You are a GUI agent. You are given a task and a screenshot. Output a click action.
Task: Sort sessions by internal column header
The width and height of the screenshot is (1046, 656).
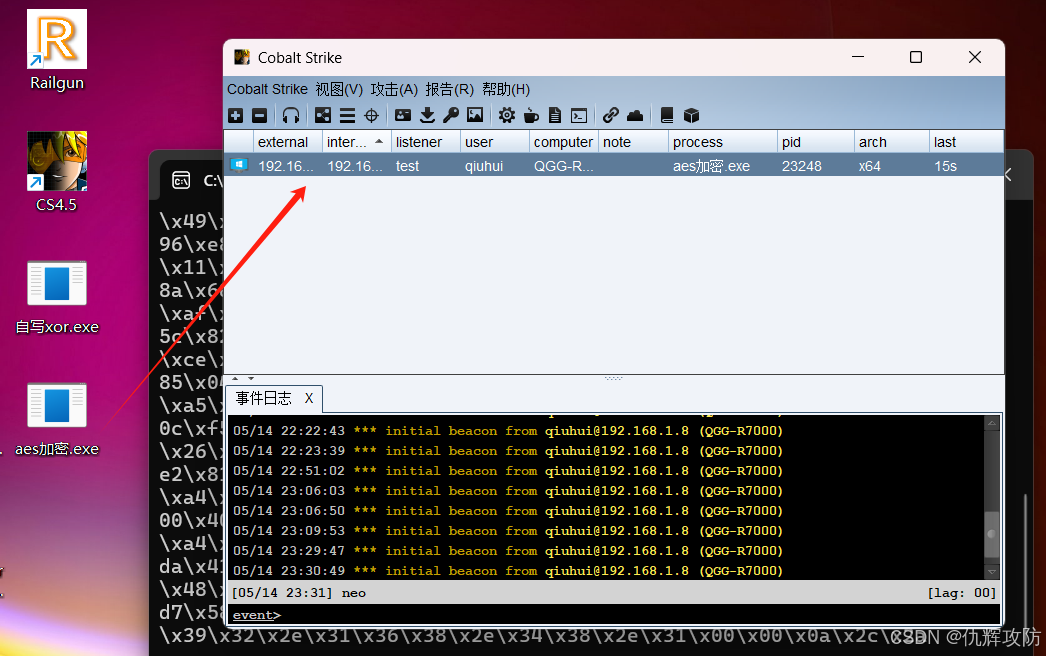tap(356, 142)
